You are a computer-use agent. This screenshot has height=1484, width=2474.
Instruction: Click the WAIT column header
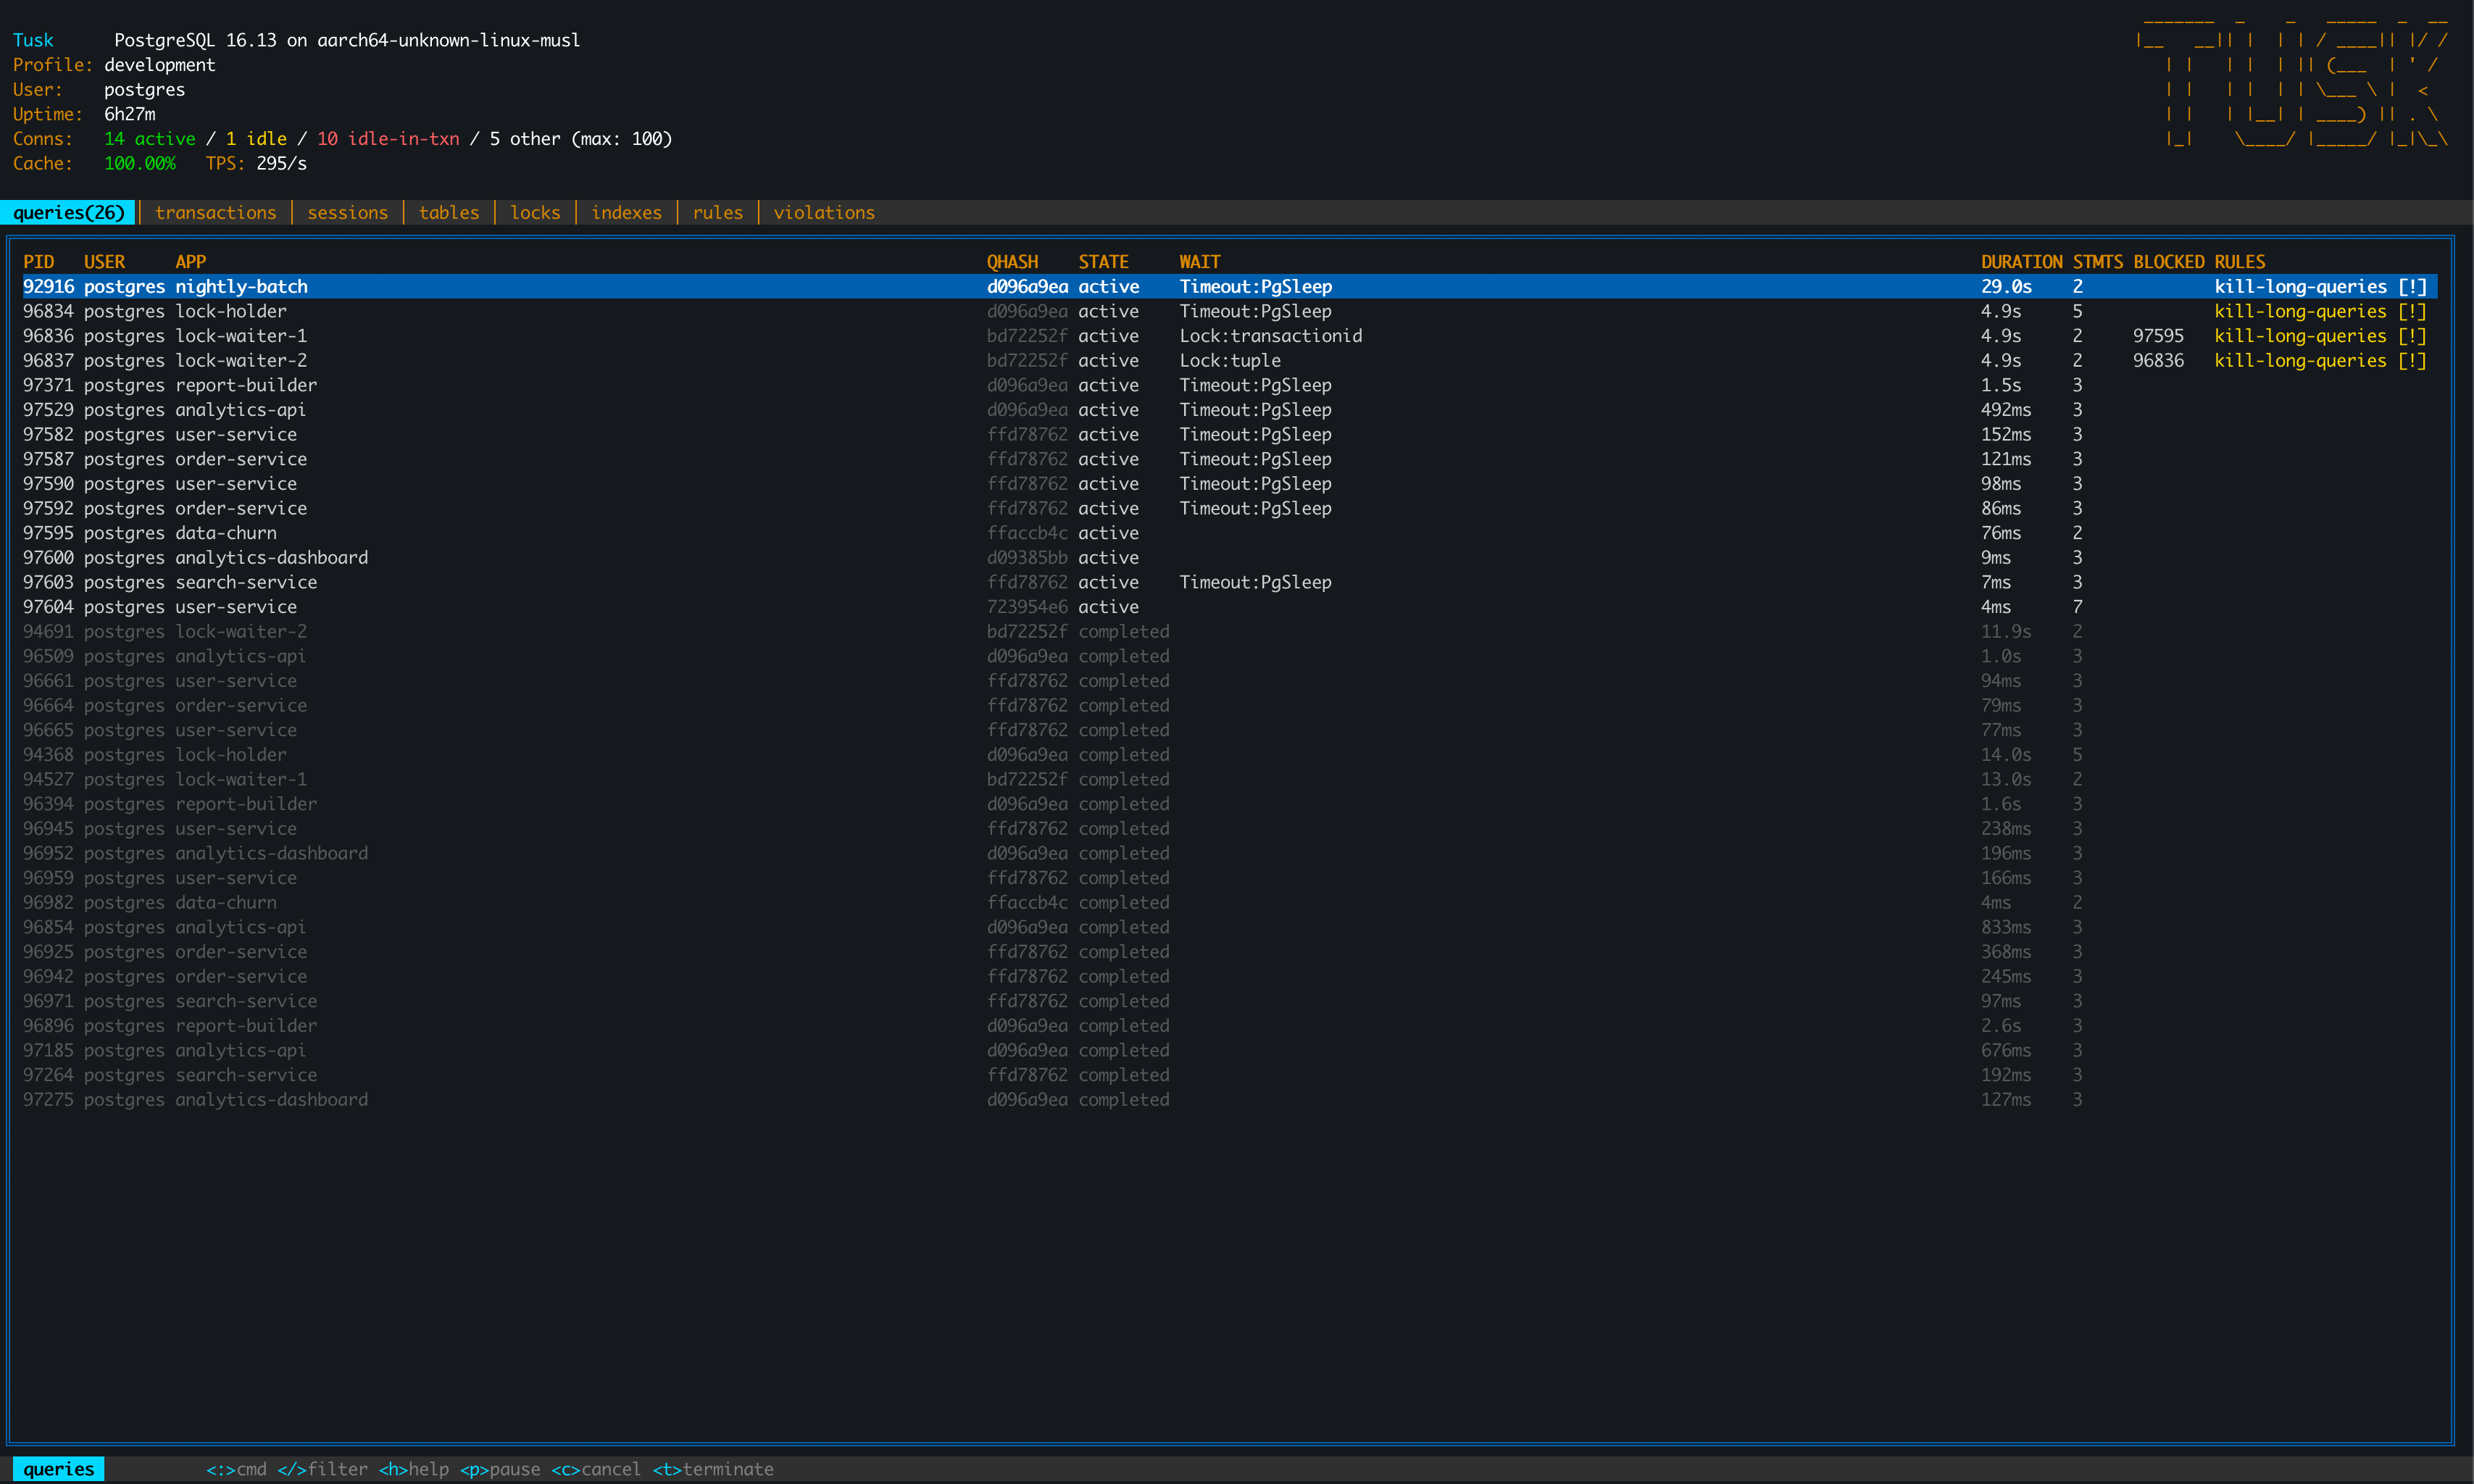point(1199,262)
